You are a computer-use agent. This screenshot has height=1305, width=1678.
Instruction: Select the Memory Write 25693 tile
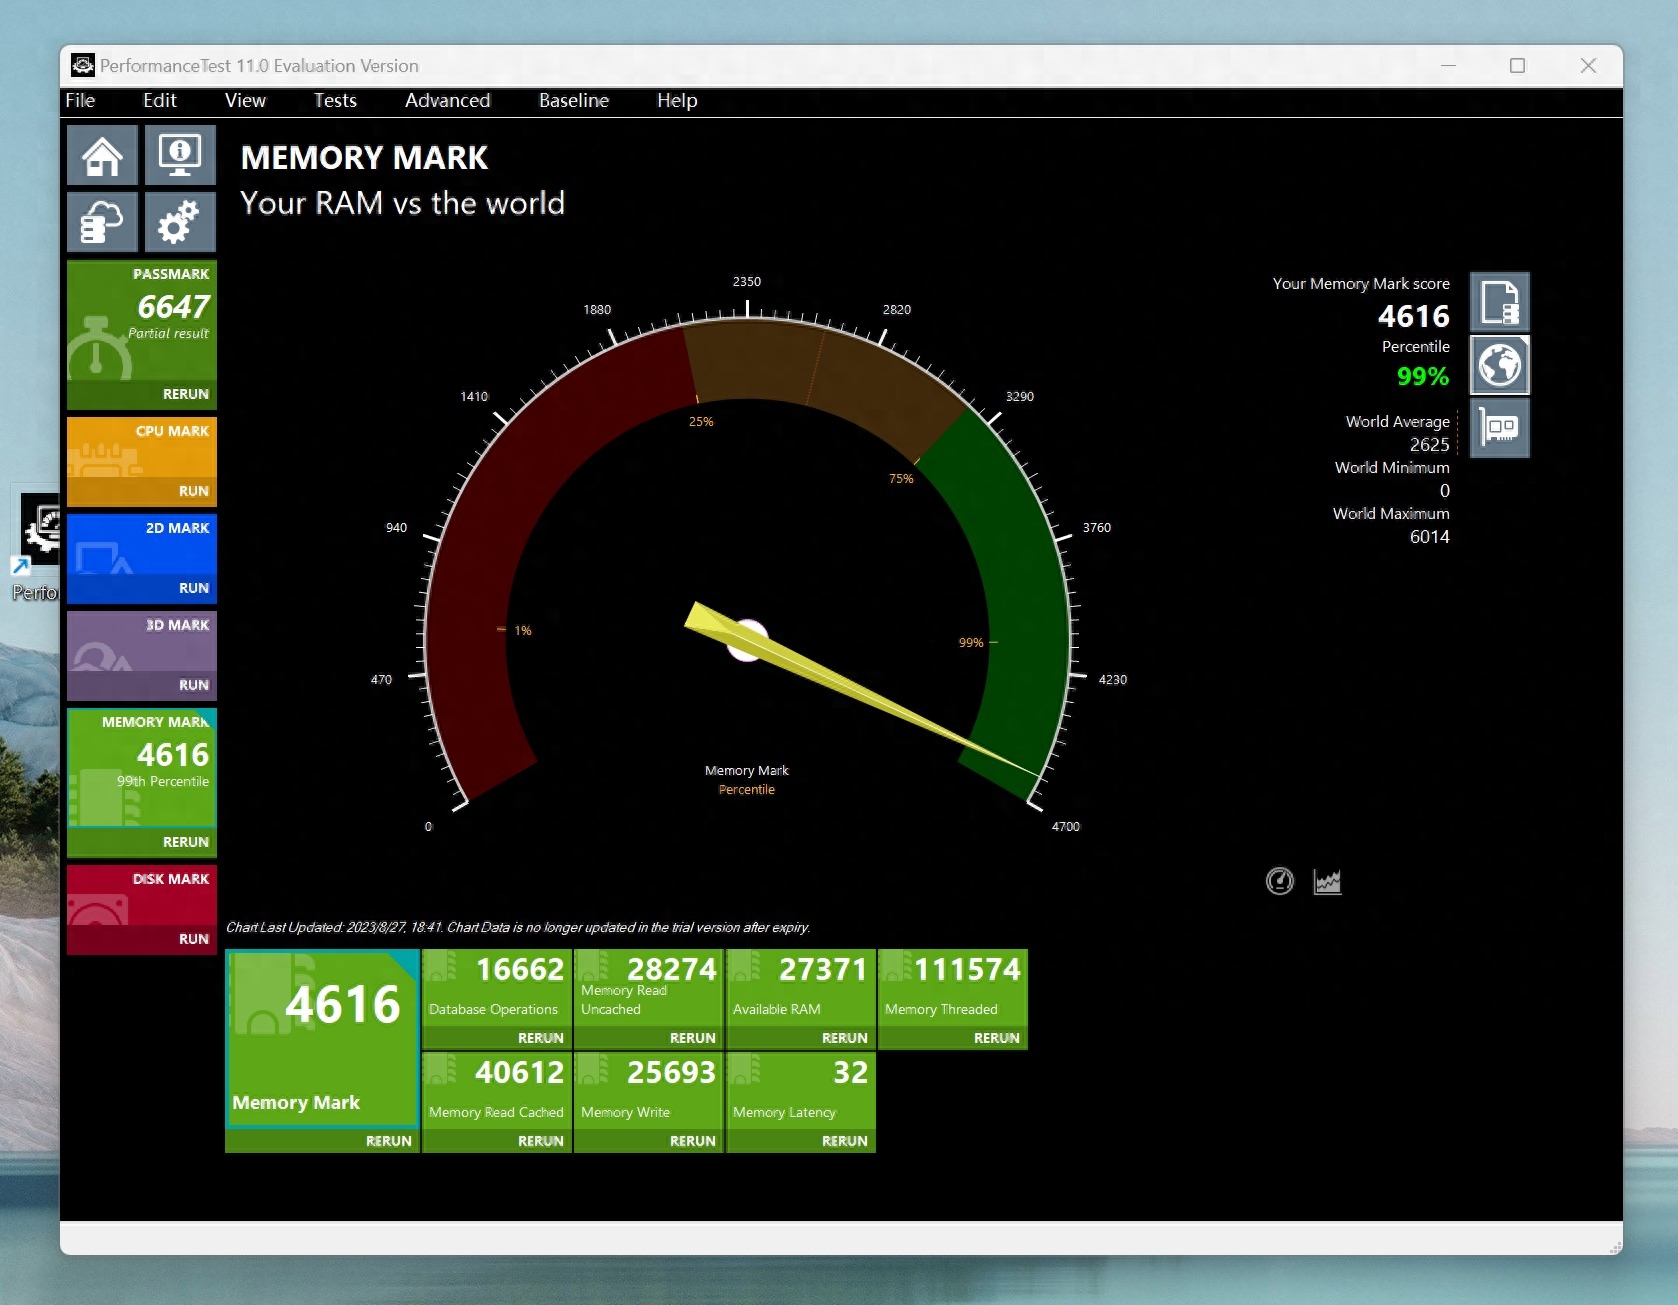point(649,1091)
